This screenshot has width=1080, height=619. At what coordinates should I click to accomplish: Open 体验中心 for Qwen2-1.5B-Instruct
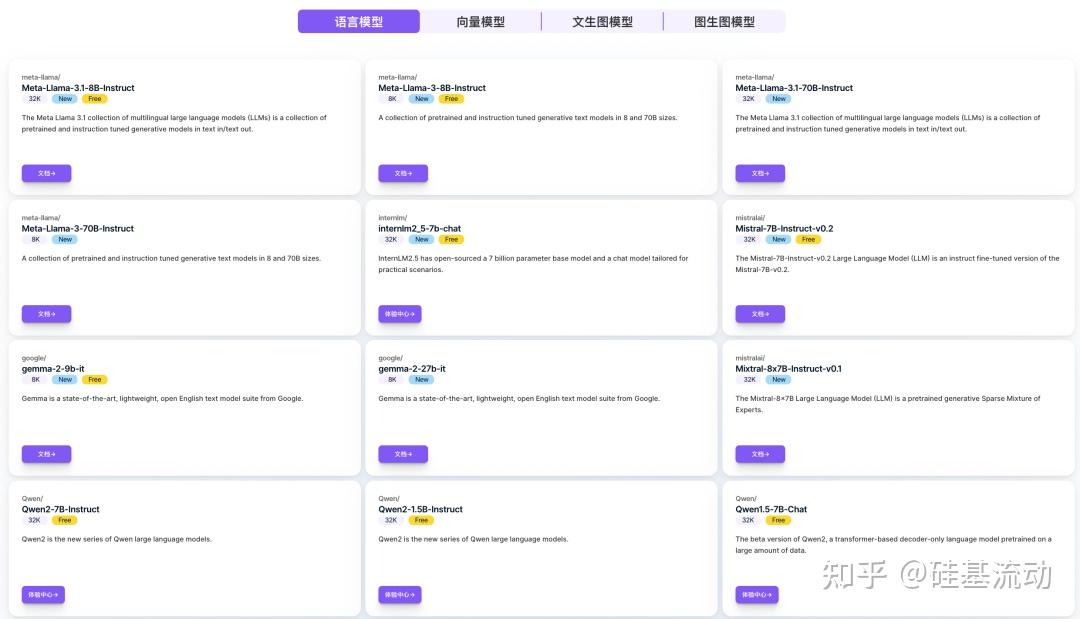click(399, 594)
